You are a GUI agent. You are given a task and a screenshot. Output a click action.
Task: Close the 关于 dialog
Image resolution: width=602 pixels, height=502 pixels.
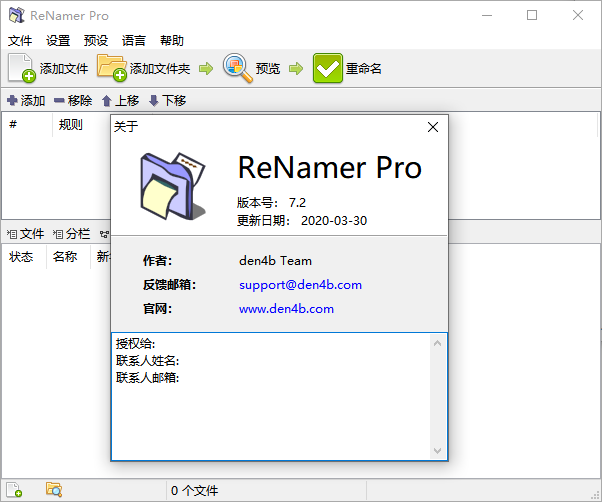pyautogui.click(x=433, y=127)
